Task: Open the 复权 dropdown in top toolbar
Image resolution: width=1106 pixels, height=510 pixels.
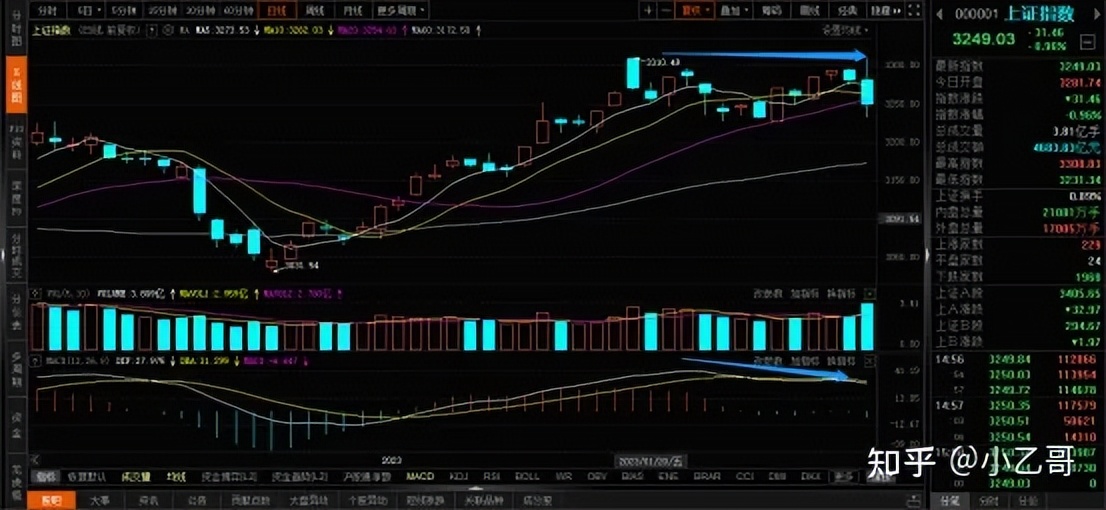Action: point(693,11)
